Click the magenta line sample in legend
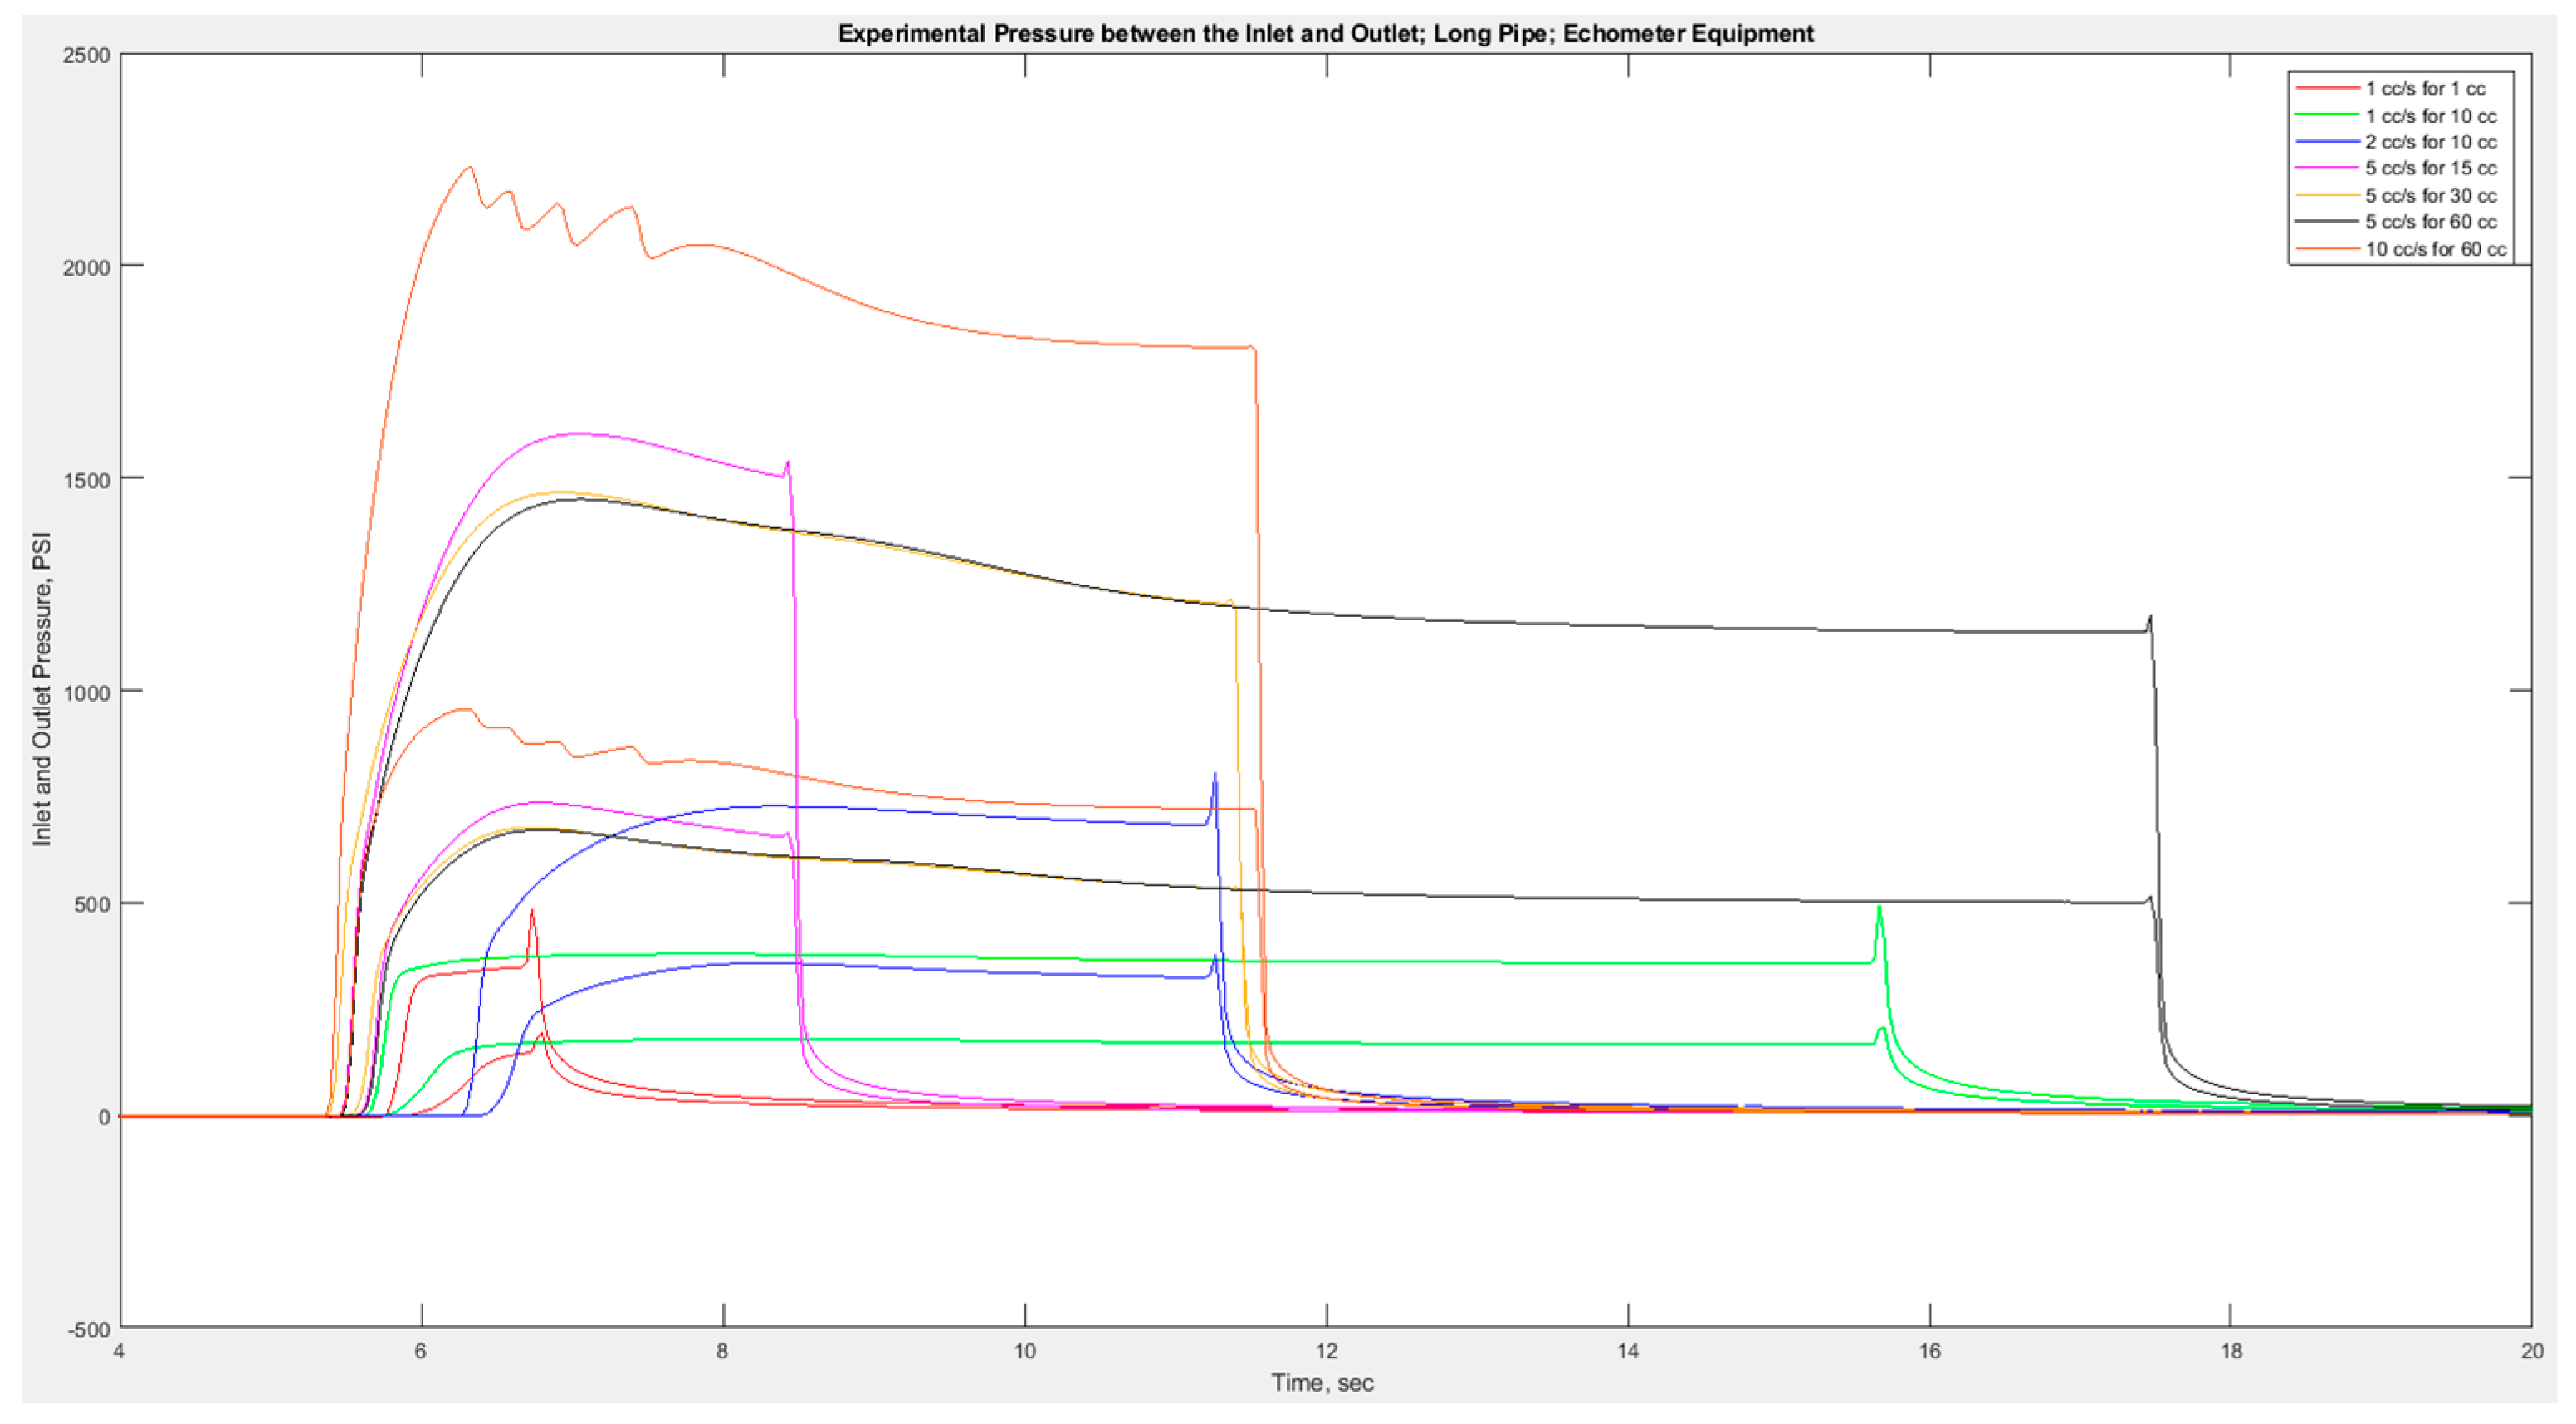The image size is (2576, 1424). point(2327,168)
